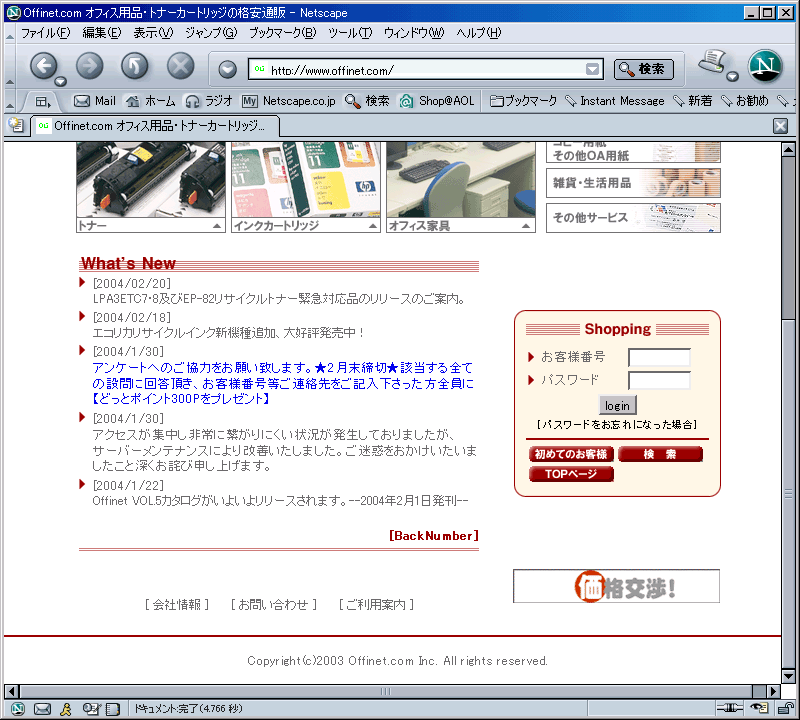Image resolution: width=800 pixels, height=720 pixels.
Task: Click the トナー toner product image
Action: [151, 180]
